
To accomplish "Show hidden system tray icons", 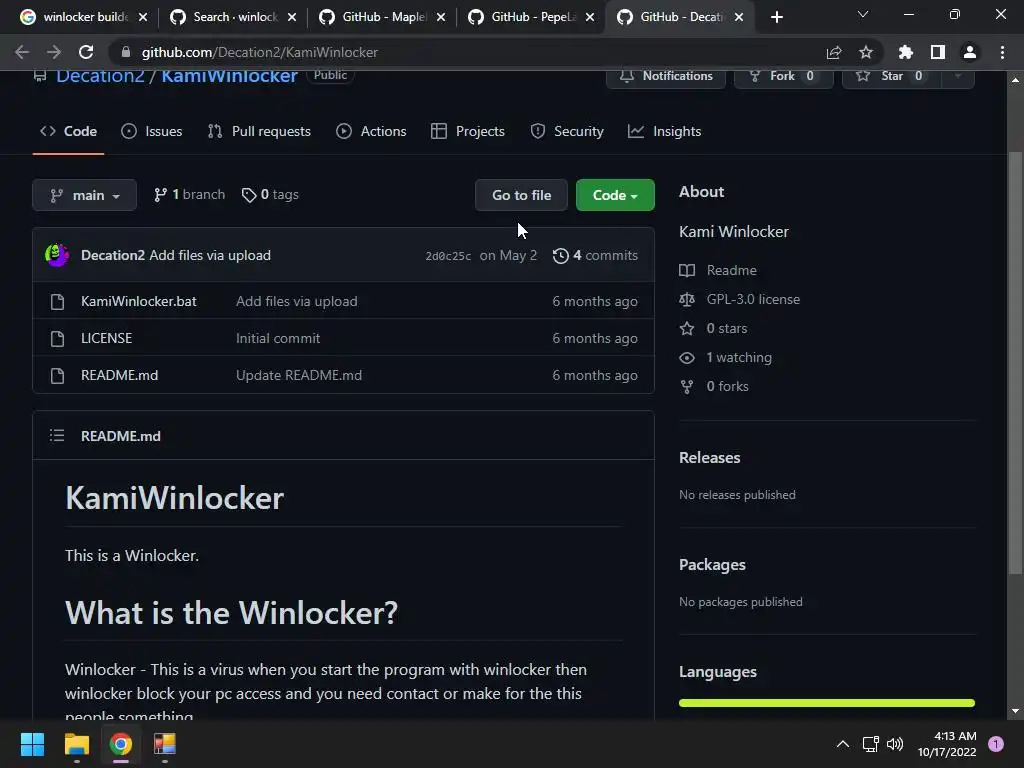I will pos(843,744).
